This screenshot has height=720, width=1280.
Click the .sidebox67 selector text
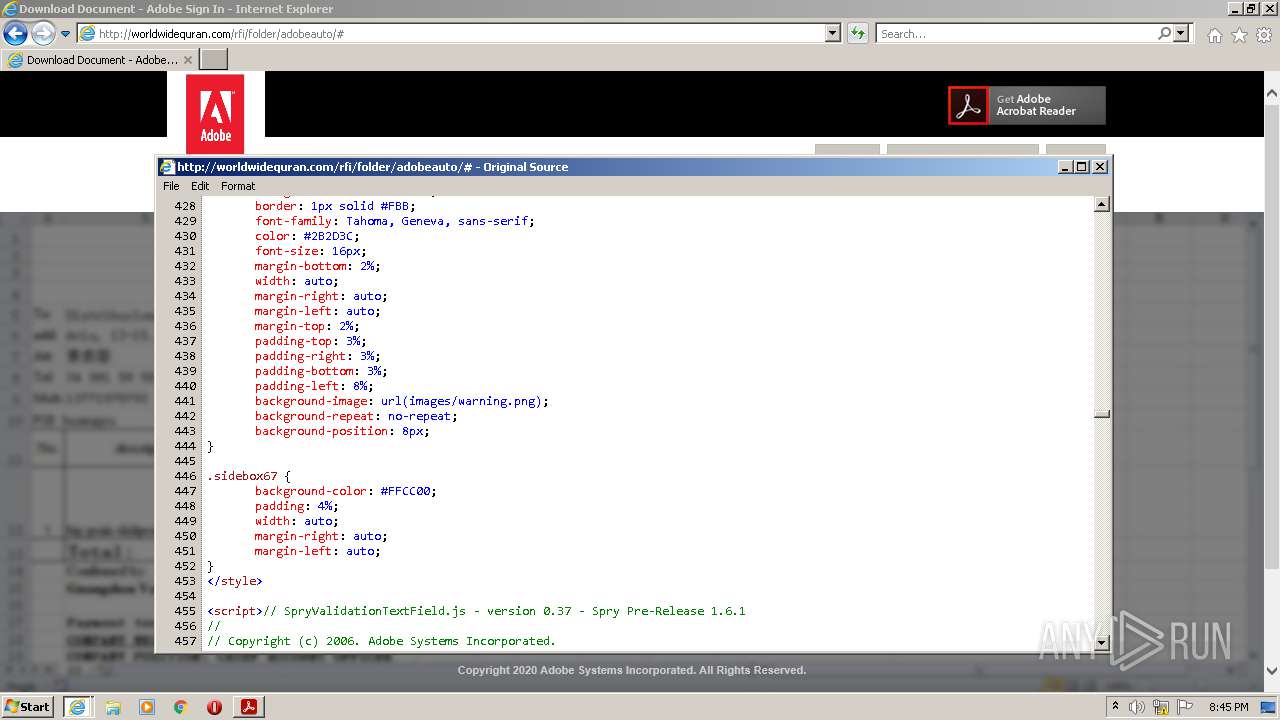[242, 476]
